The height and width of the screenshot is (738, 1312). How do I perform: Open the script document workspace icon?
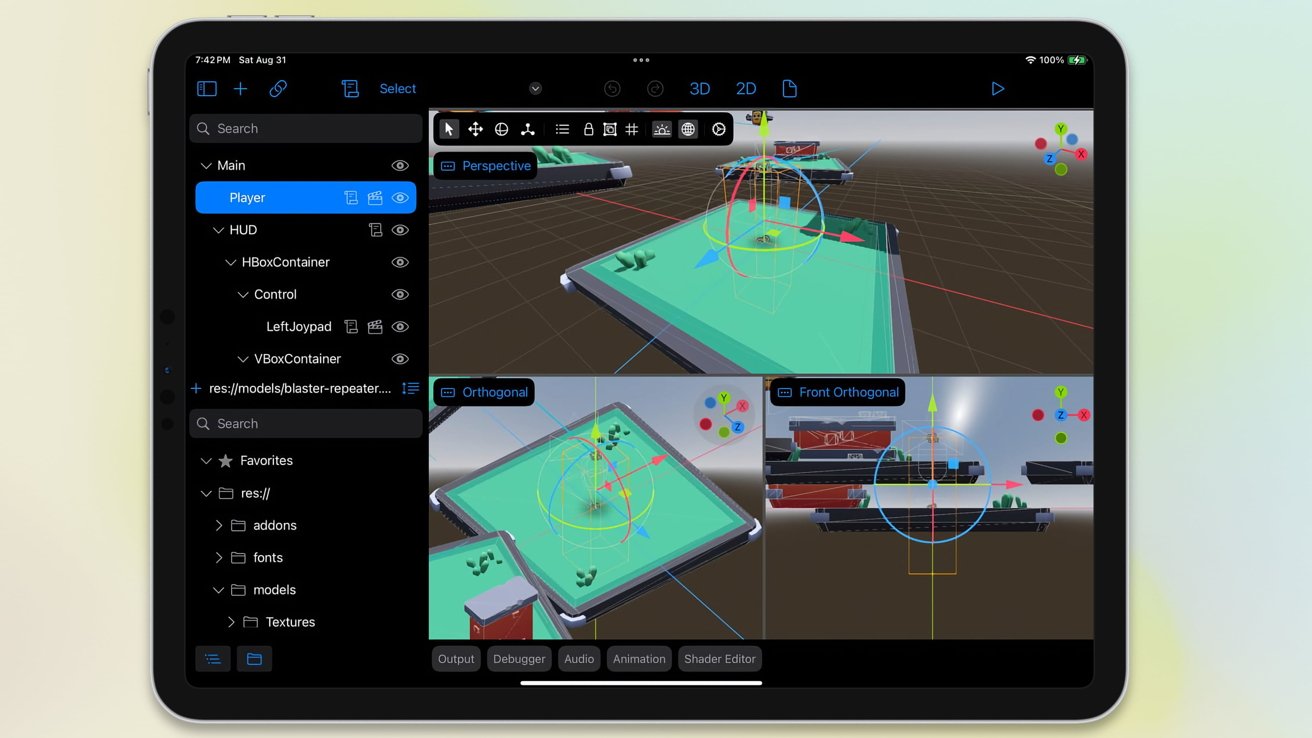pos(789,89)
